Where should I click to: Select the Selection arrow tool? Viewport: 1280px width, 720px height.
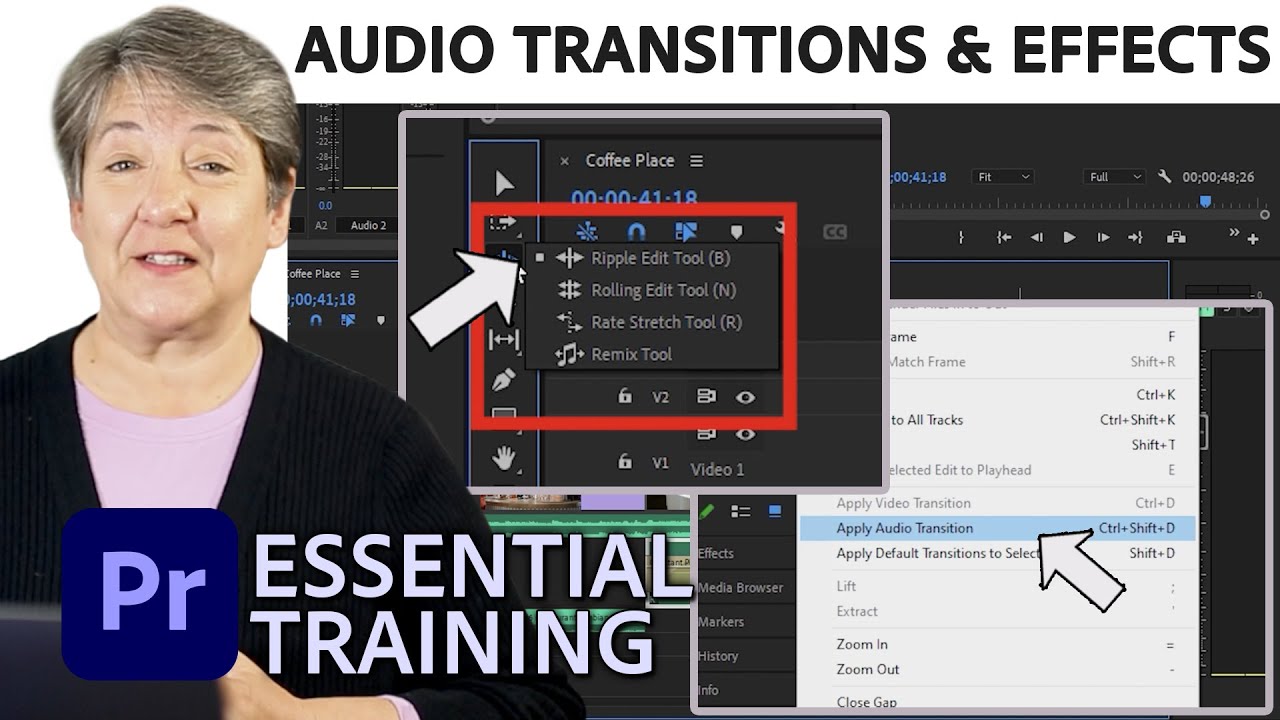coord(504,183)
